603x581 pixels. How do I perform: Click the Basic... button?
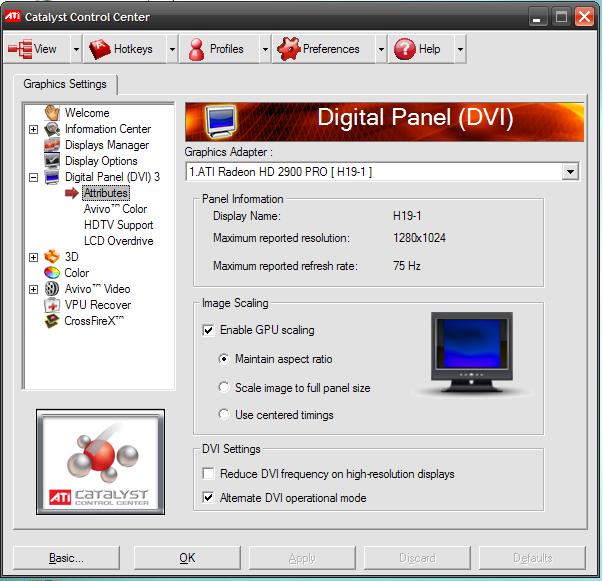coord(66,558)
